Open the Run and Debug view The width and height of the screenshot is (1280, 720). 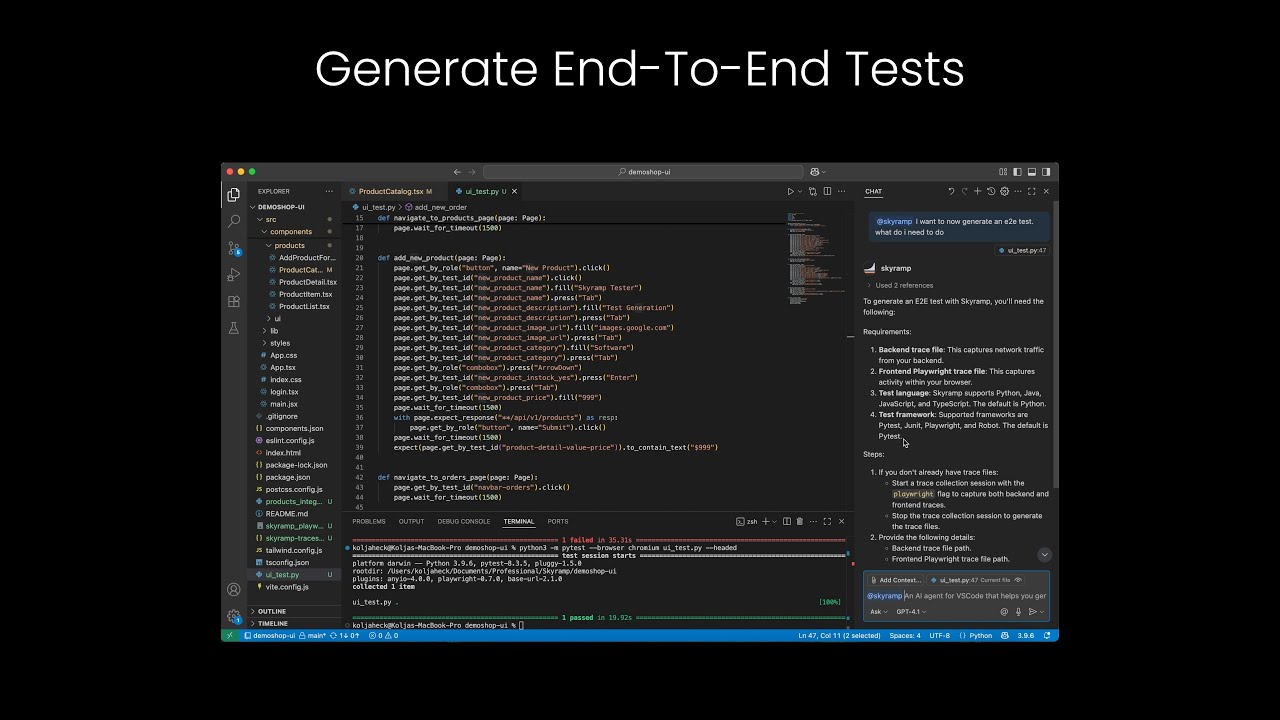(233, 275)
